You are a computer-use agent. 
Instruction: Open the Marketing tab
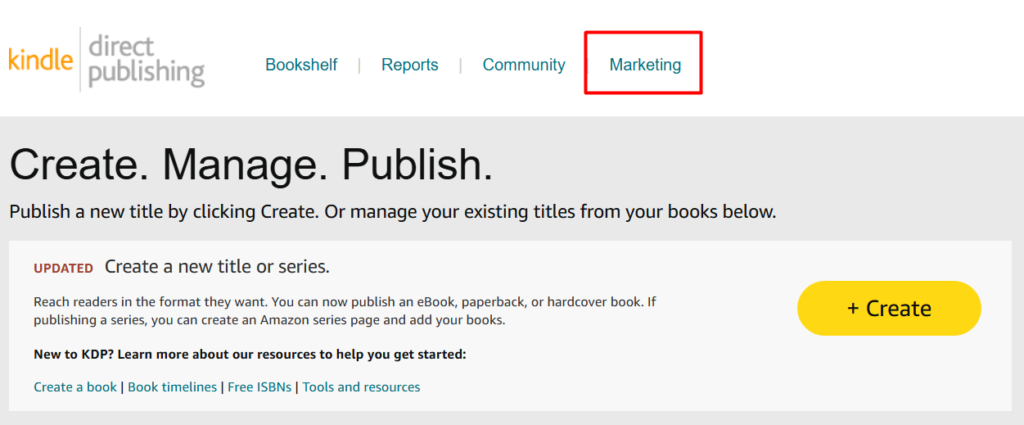coord(645,65)
